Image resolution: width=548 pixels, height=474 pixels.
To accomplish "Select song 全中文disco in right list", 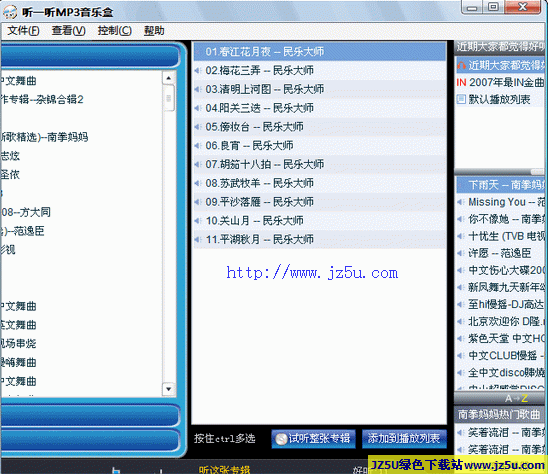I will click(x=500, y=373).
